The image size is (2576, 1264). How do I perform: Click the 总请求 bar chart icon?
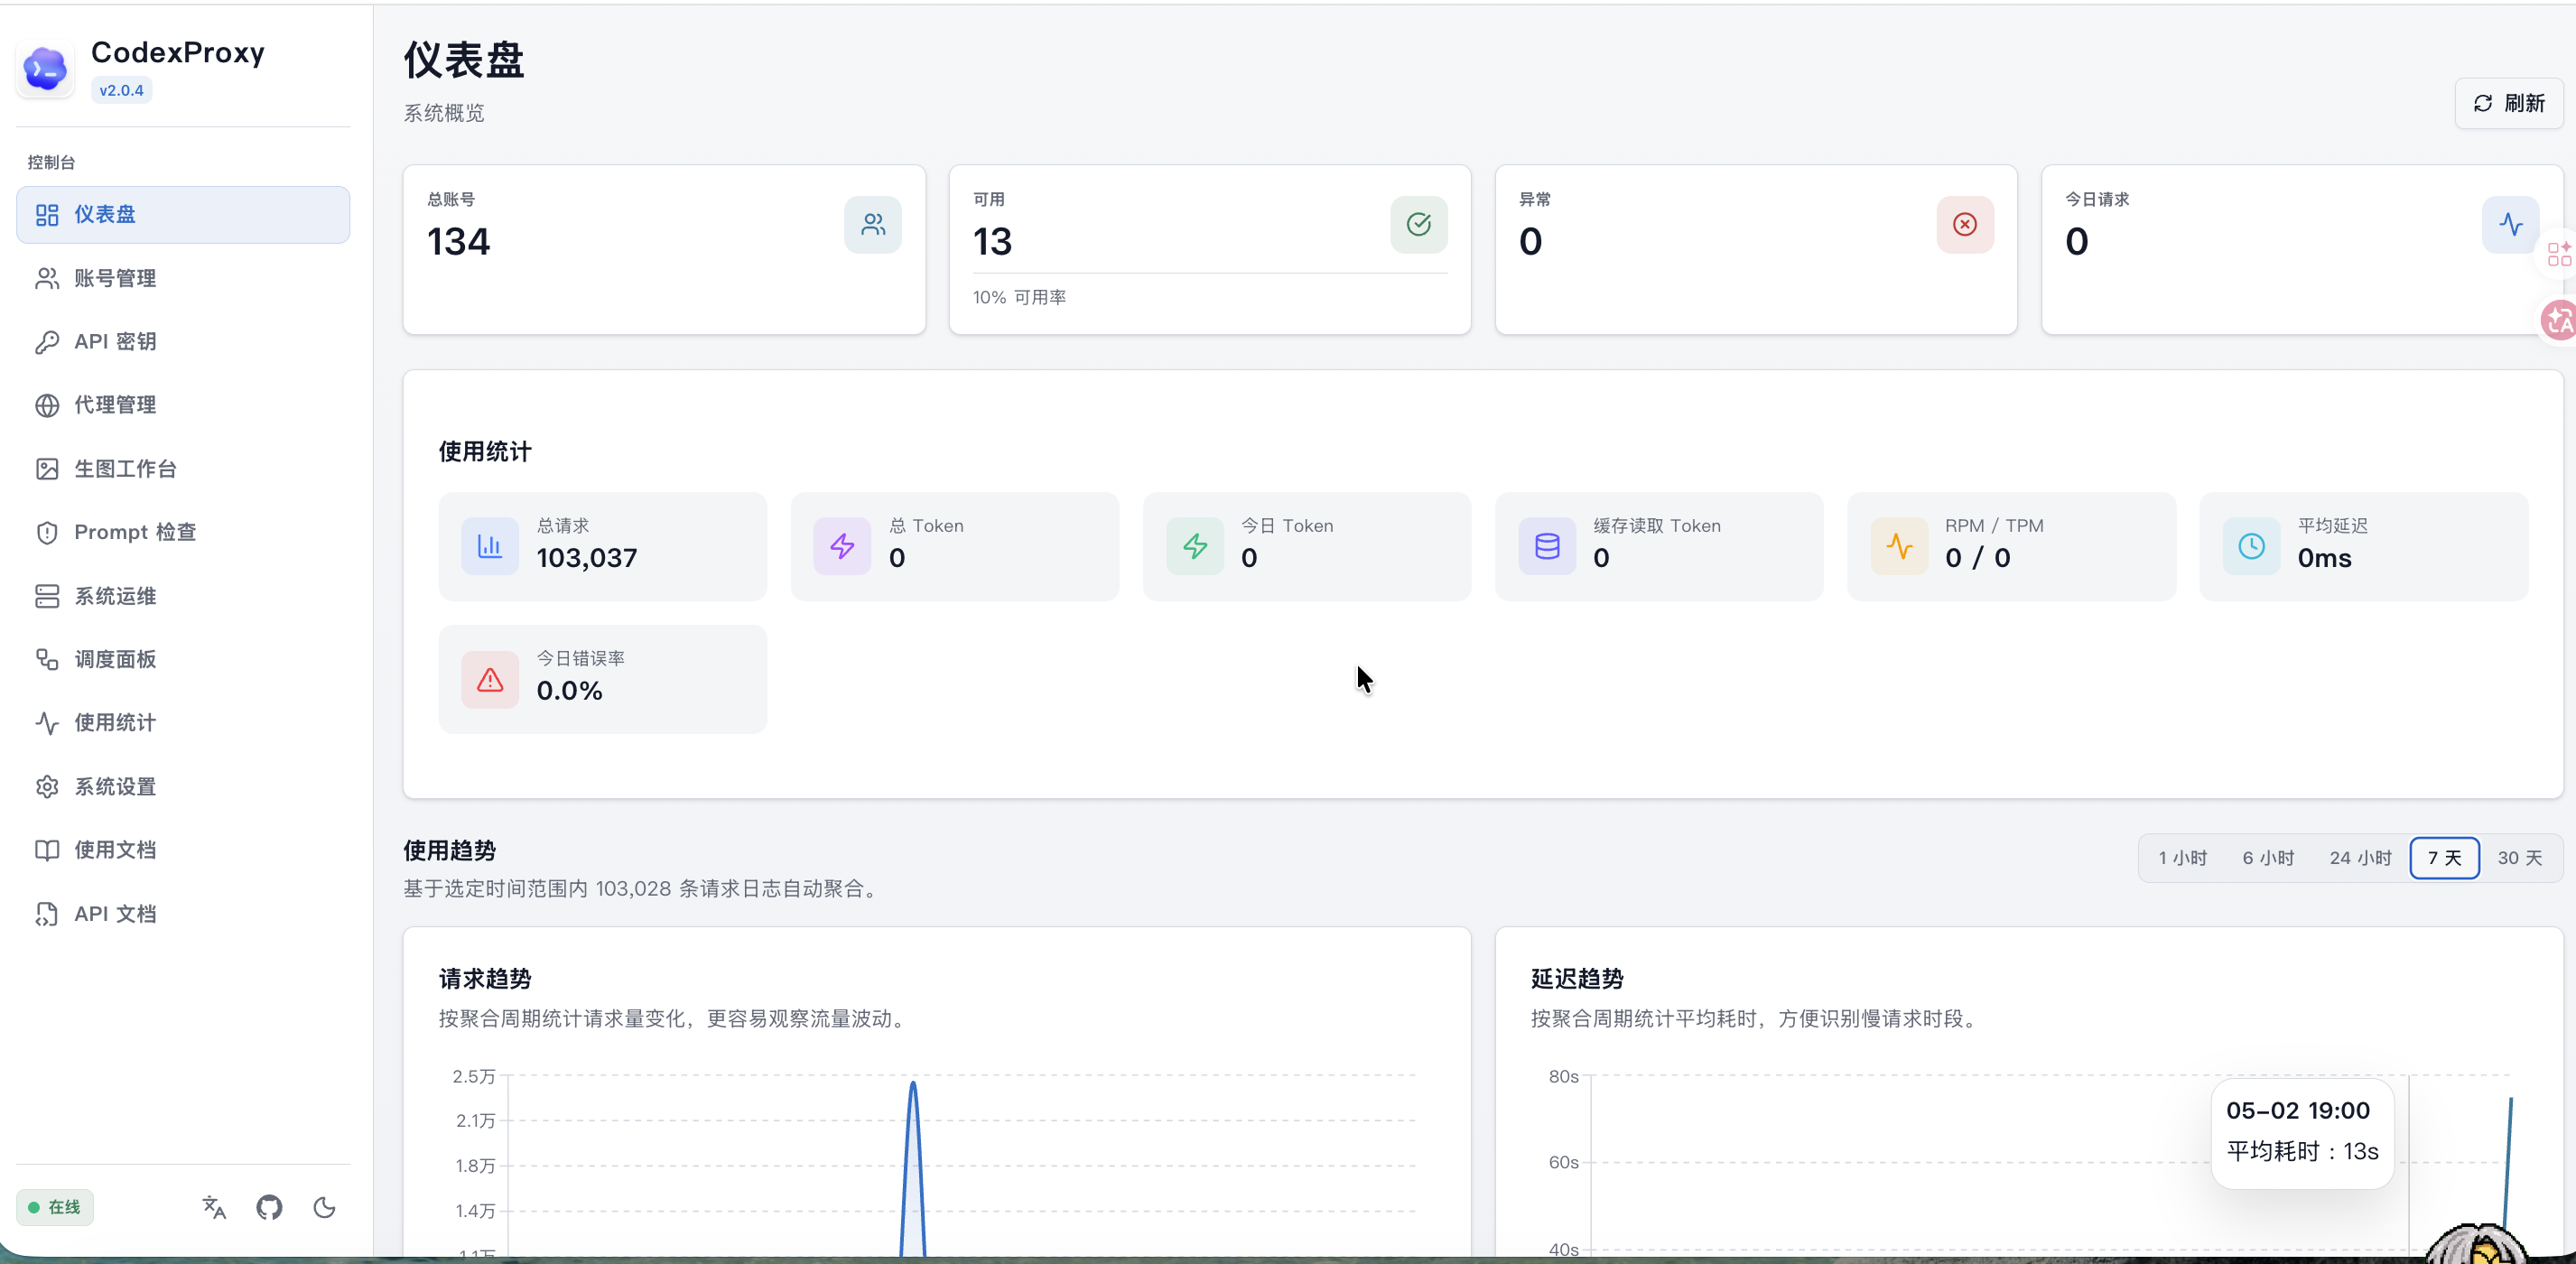(x=490, y=546)
